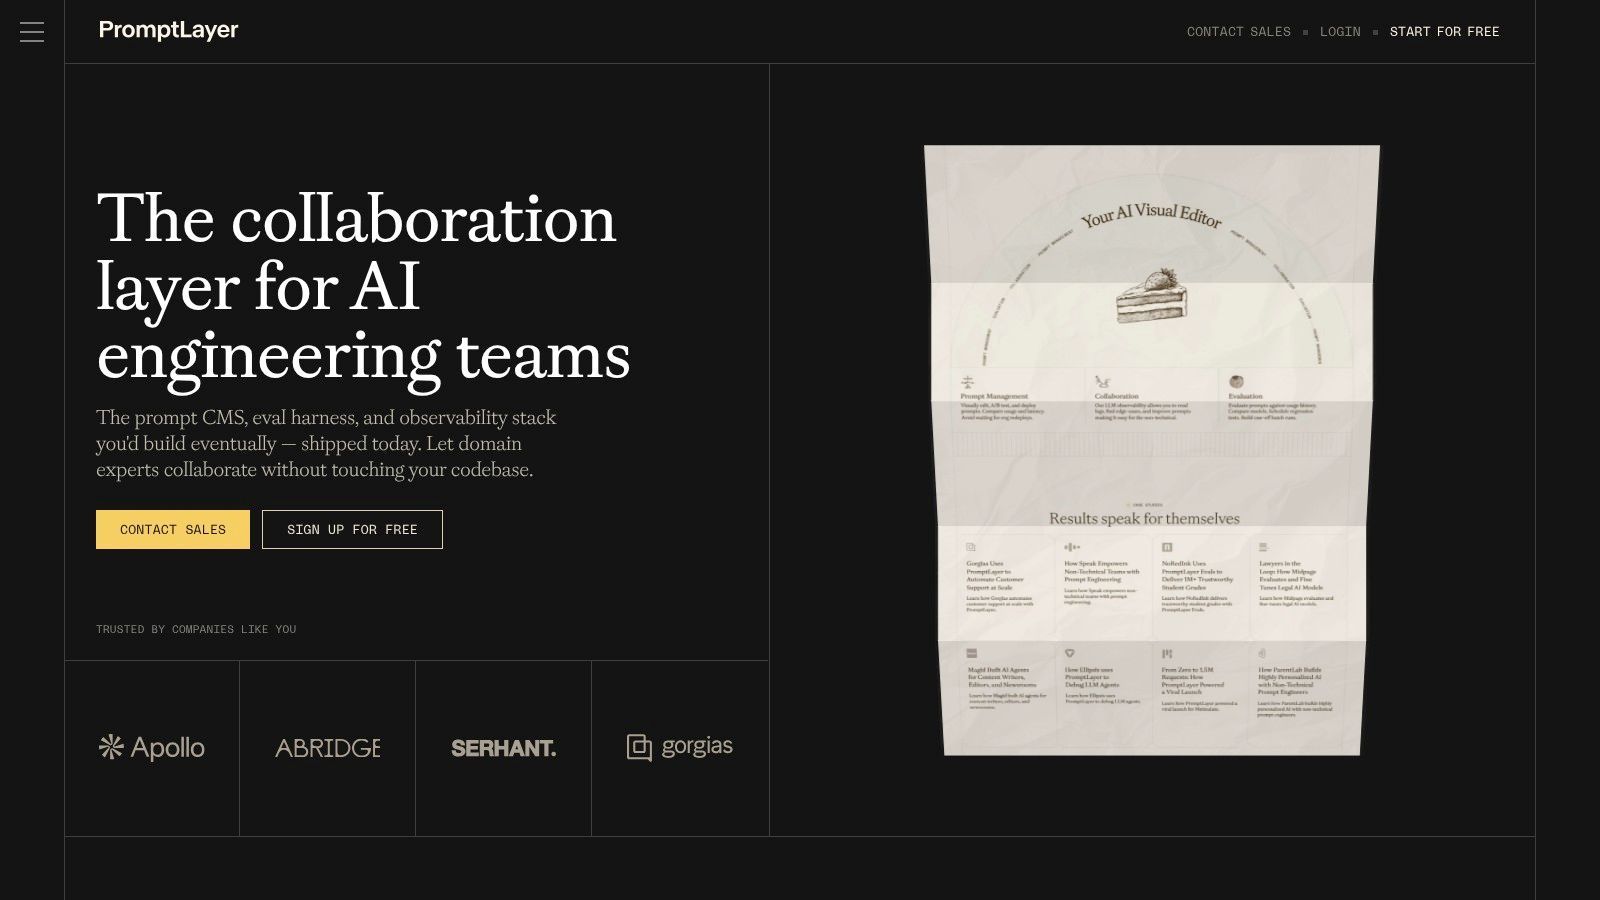Open the Login page link
The width and height of the screenshot is (1600, 900).
tap(1340, 32)
